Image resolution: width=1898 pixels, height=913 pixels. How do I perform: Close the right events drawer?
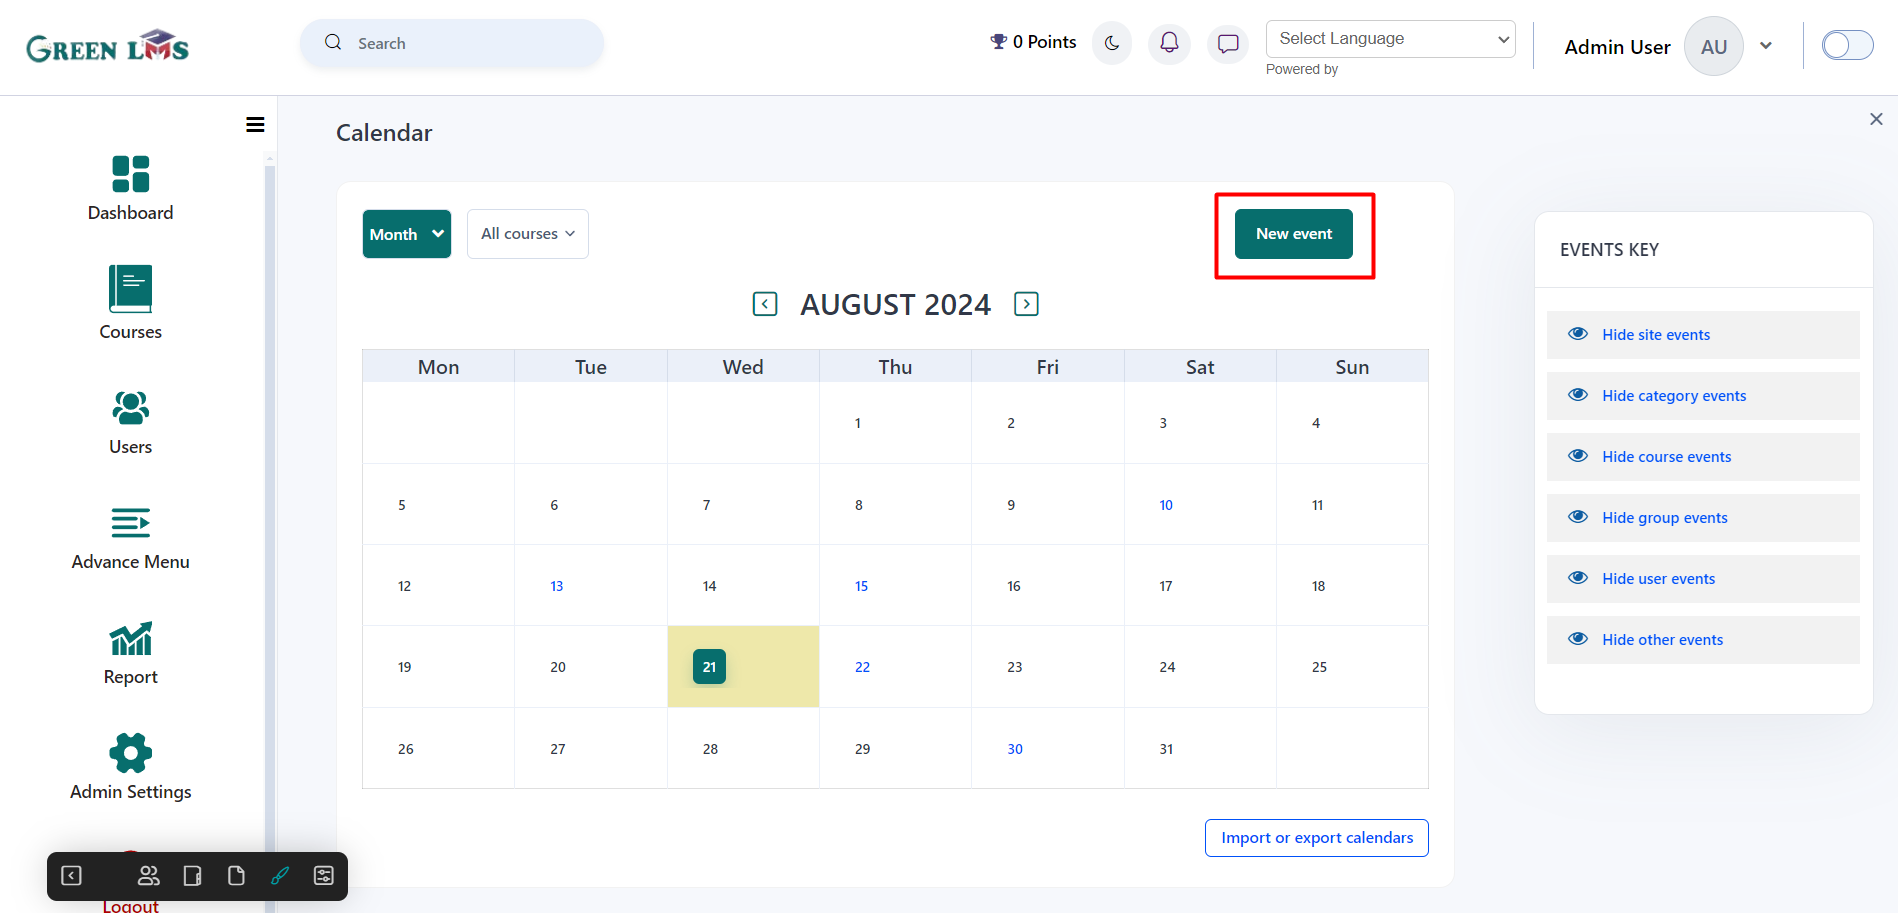[x=1876, y=119]
